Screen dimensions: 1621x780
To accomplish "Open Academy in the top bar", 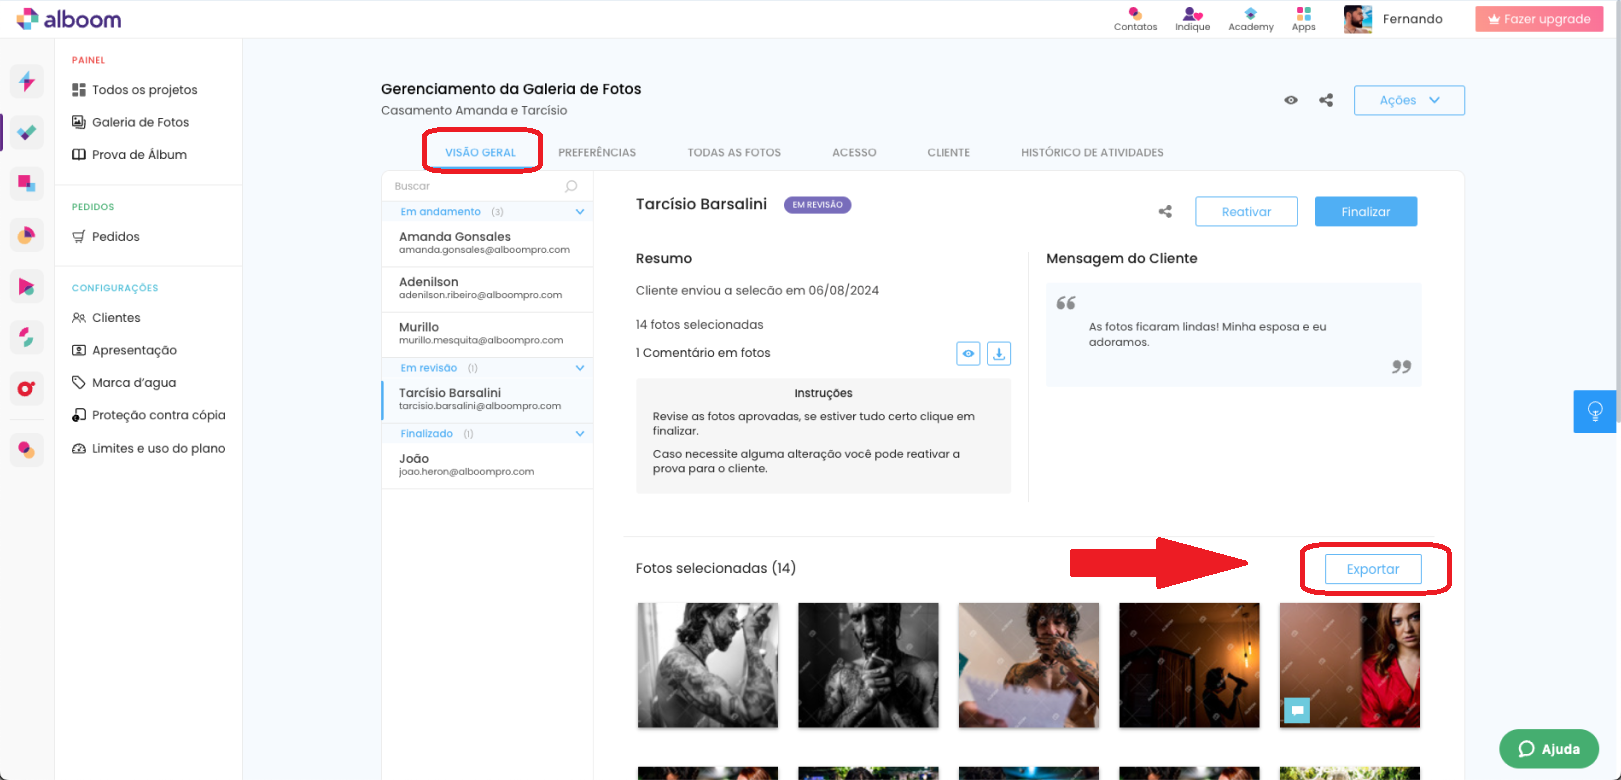I will pos(1251,19).
